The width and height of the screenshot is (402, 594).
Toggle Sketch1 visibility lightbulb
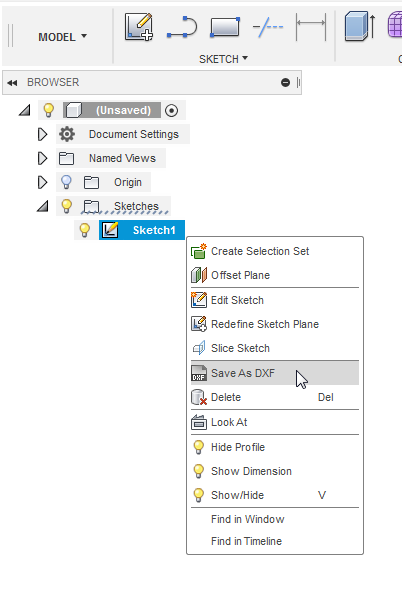(84, 230)
